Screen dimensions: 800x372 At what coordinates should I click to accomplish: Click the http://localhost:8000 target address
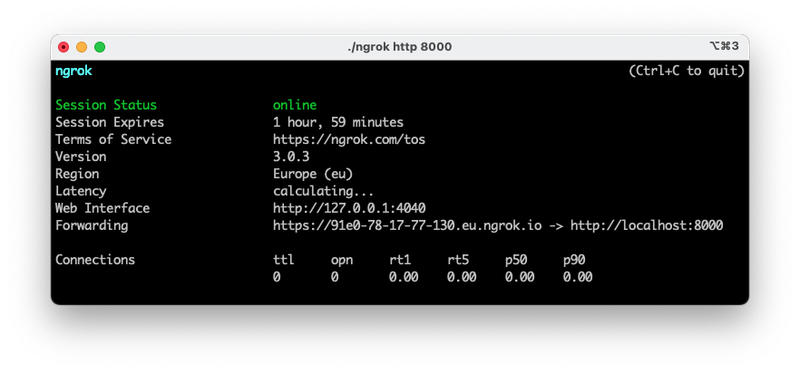click(646, 226)
